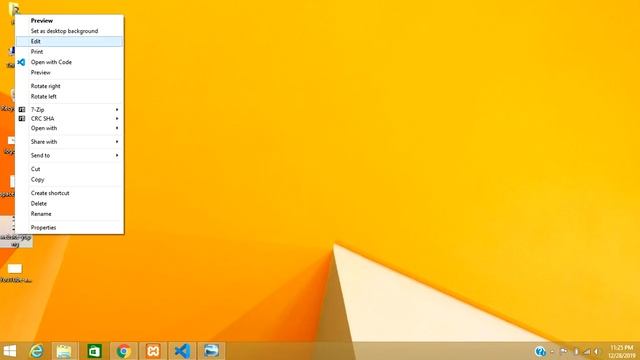
Task: Launch Internet Explorer from the taskbar
Action: 36,351
